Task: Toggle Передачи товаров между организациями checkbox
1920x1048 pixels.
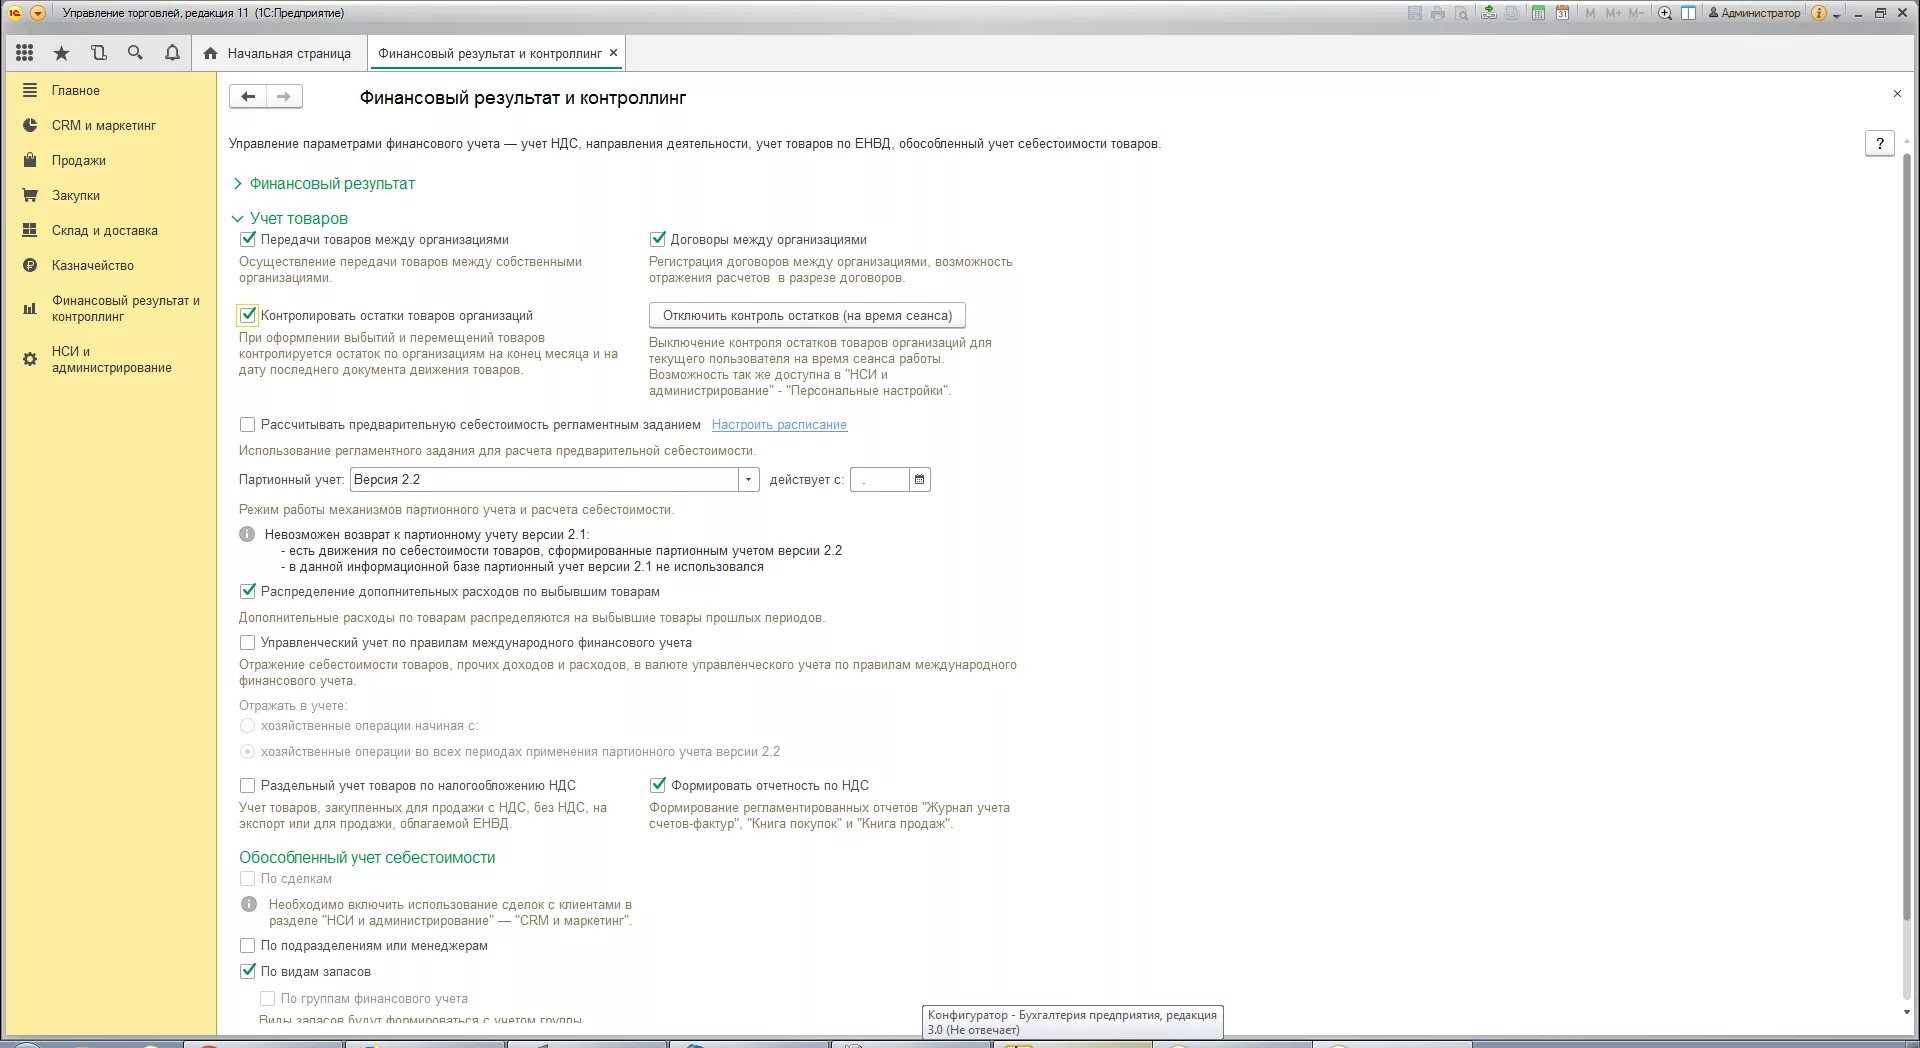Action: pos(248,239)
